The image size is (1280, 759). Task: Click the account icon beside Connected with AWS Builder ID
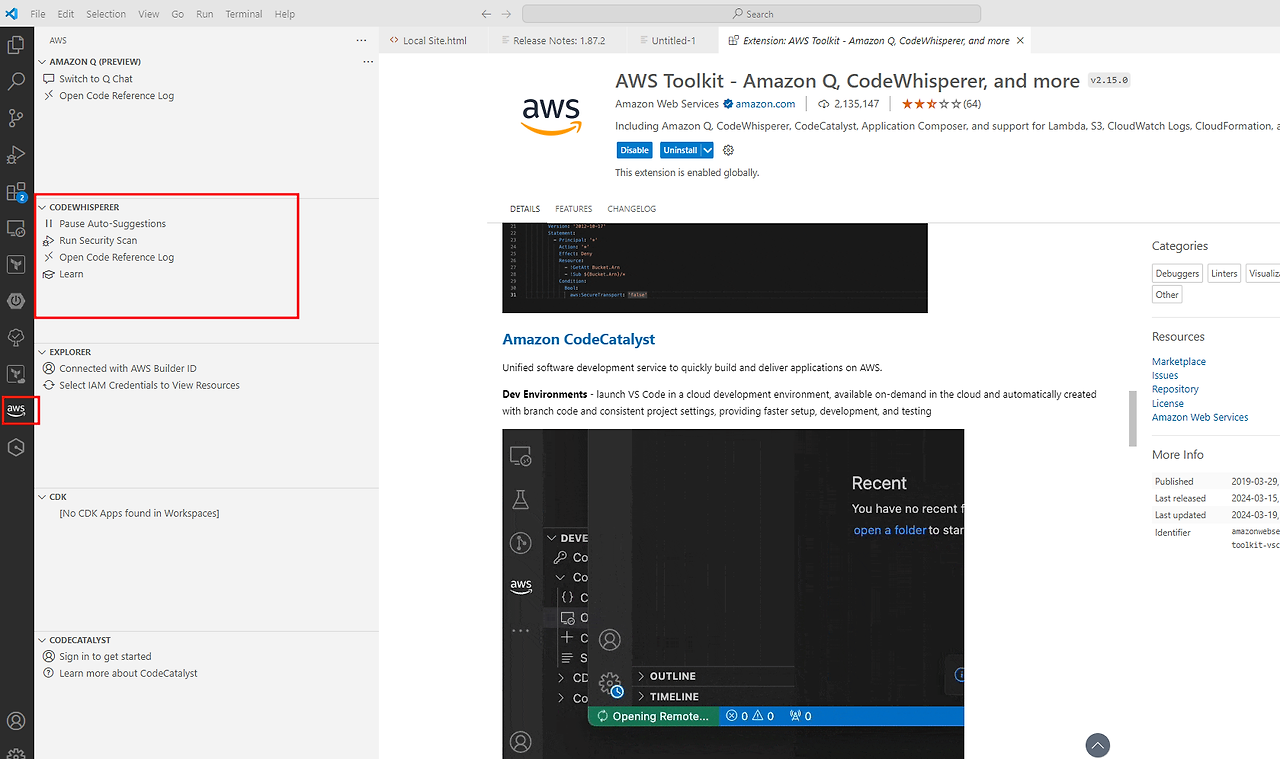[x=49, y=369]
